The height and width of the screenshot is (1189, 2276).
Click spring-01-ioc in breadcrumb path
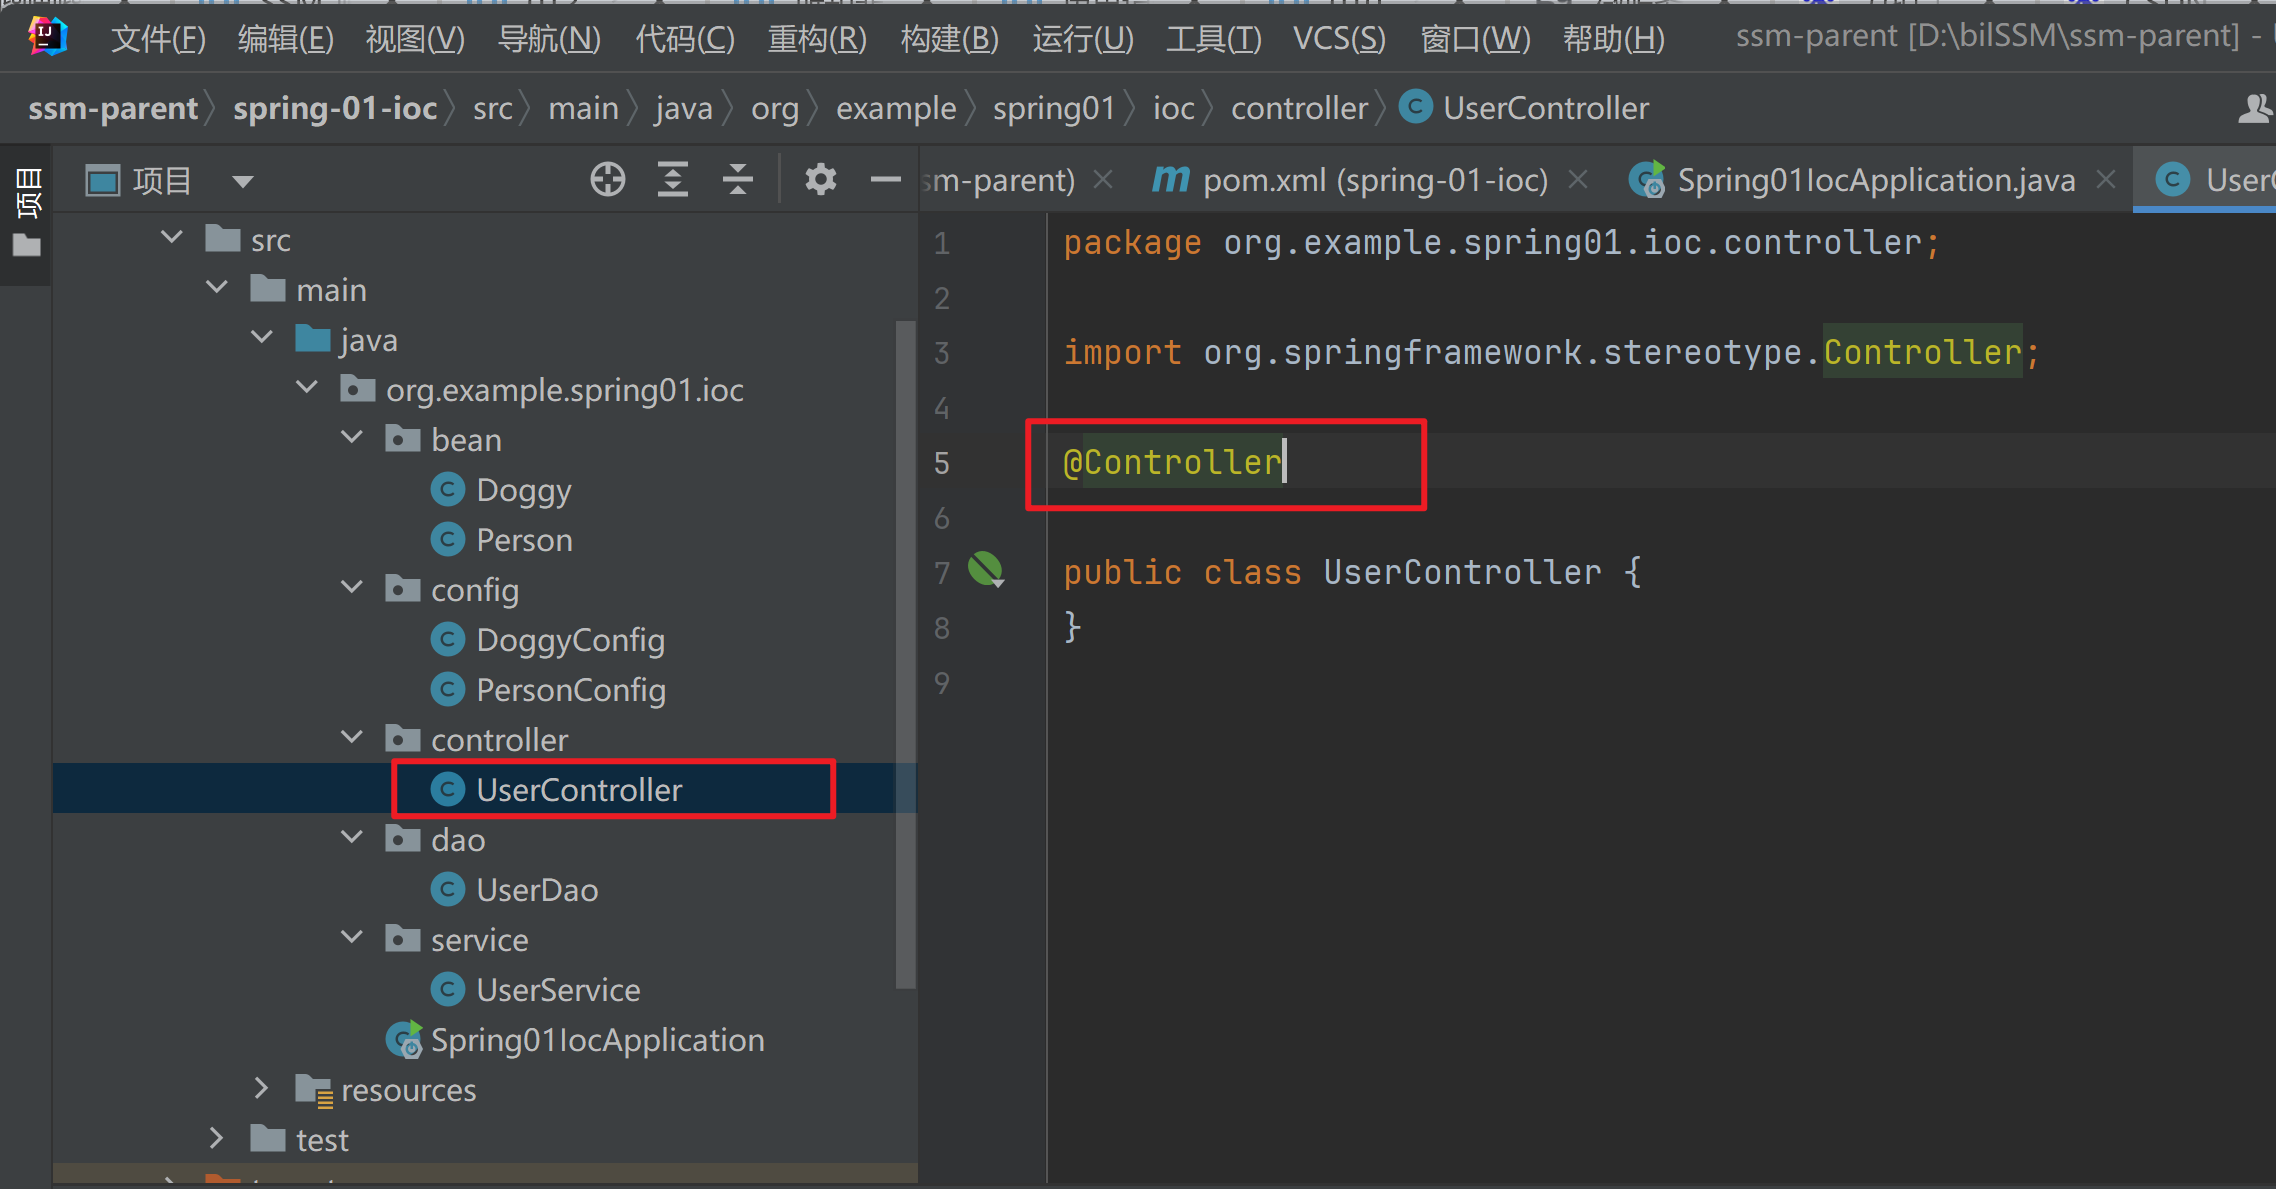click(335, 108)
